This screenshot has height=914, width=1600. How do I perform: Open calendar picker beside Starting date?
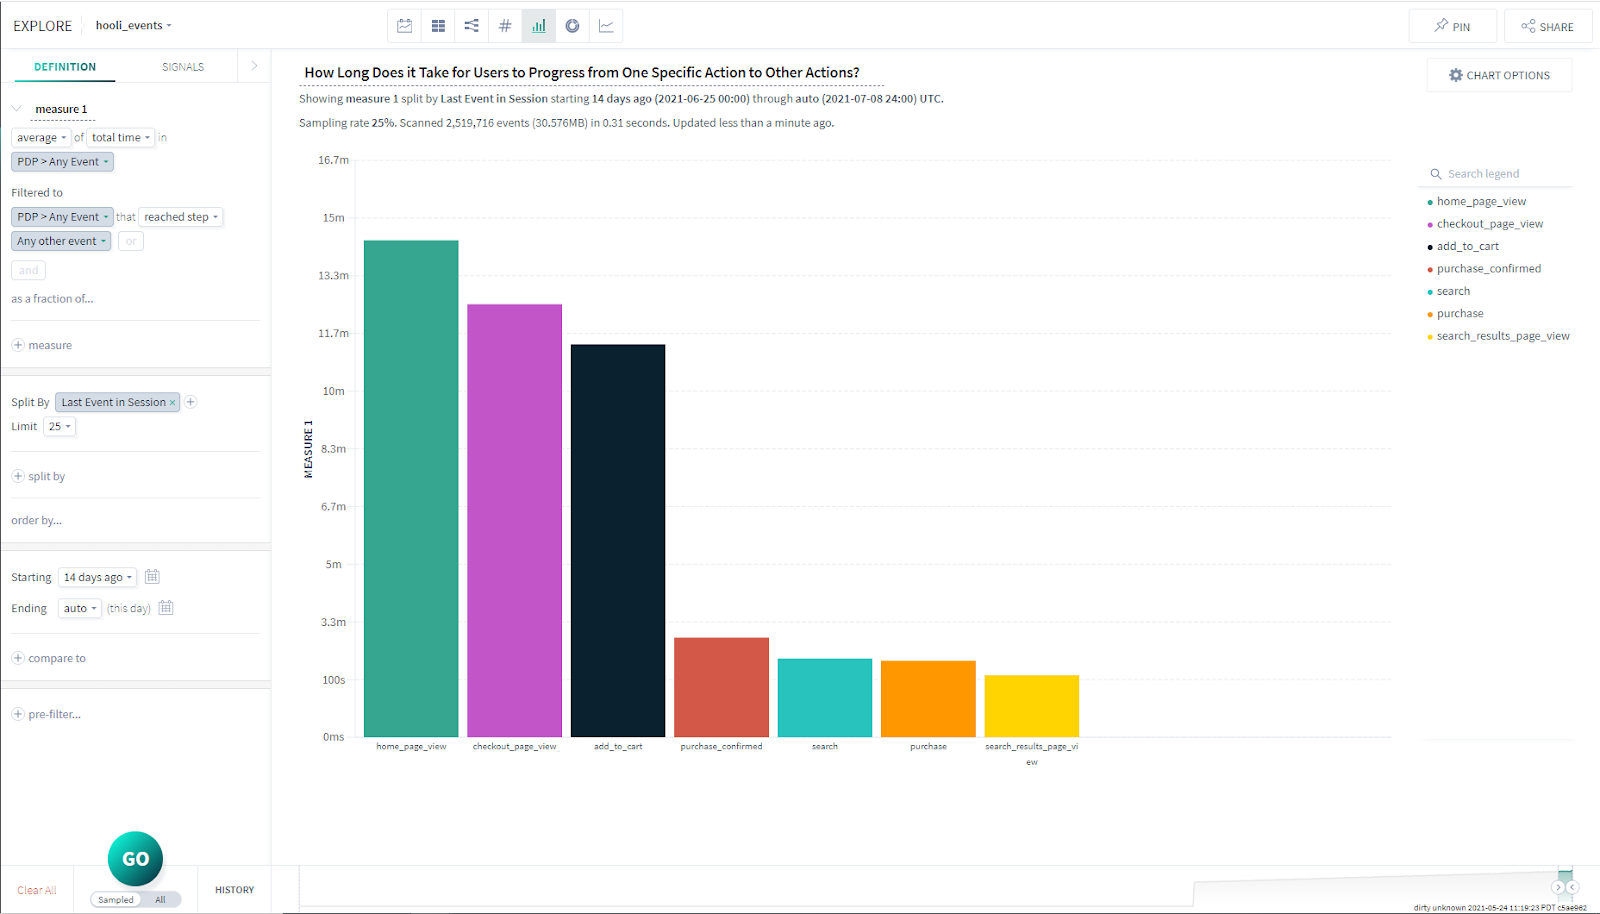click(x=152, y=577)
